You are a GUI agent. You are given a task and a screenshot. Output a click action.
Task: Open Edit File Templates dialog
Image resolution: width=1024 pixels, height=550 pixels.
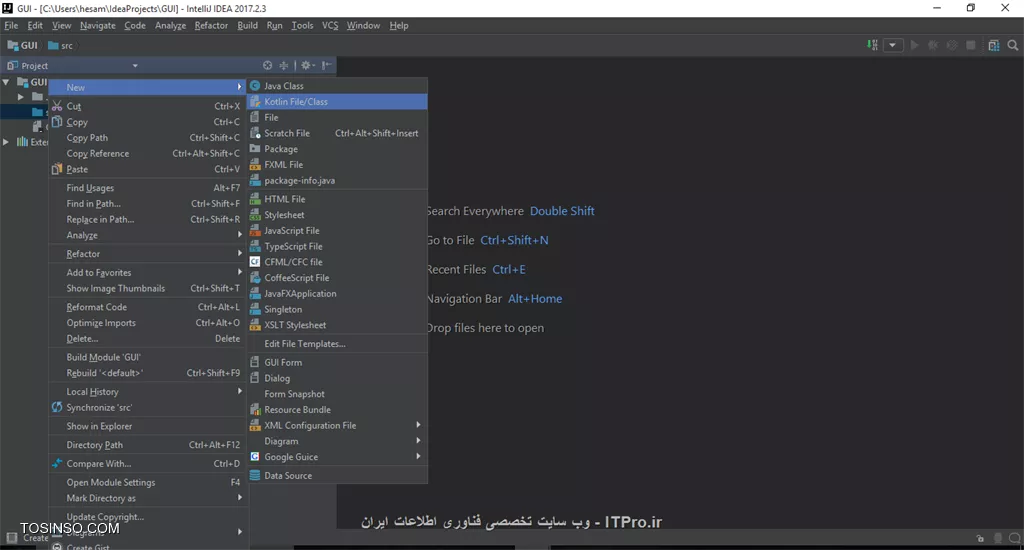click(x=337, y=344)
